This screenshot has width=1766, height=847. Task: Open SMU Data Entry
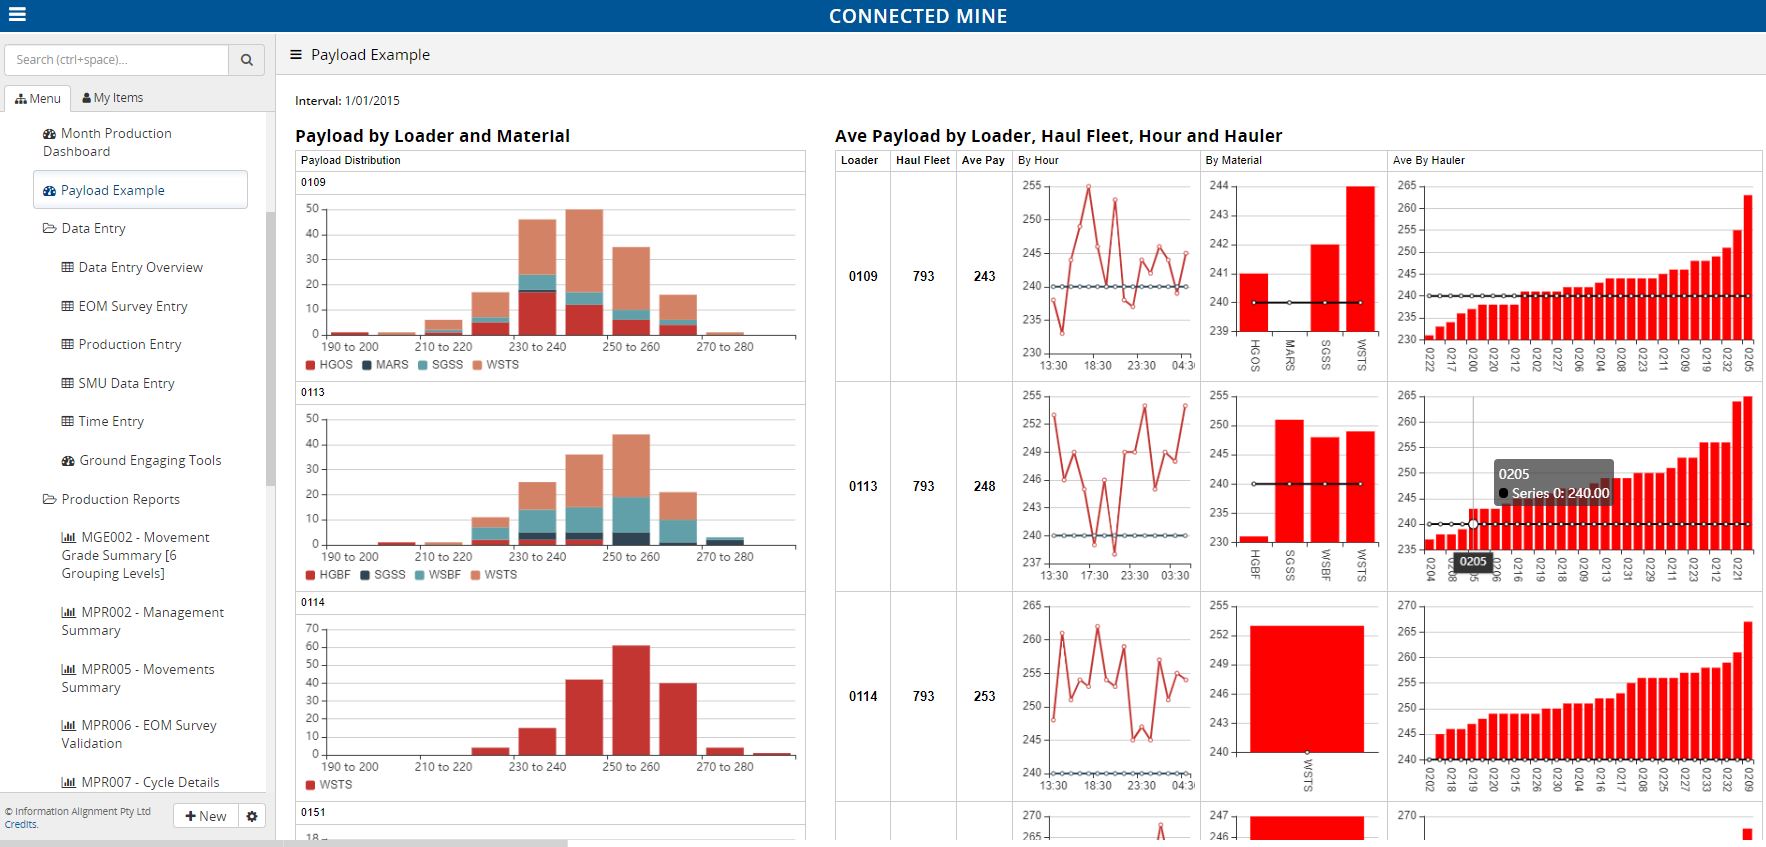pos(118,383)
